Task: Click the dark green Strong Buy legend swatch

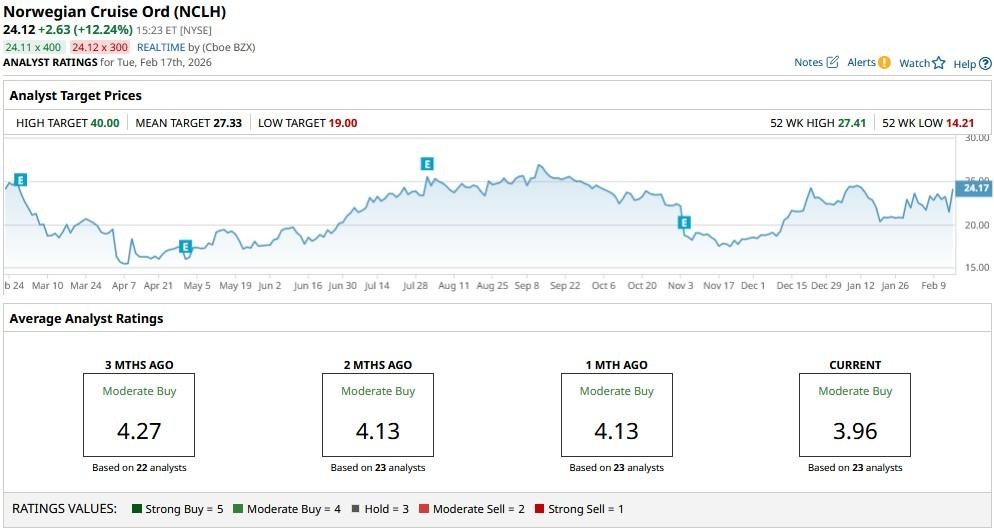Action: pos(137,508)
